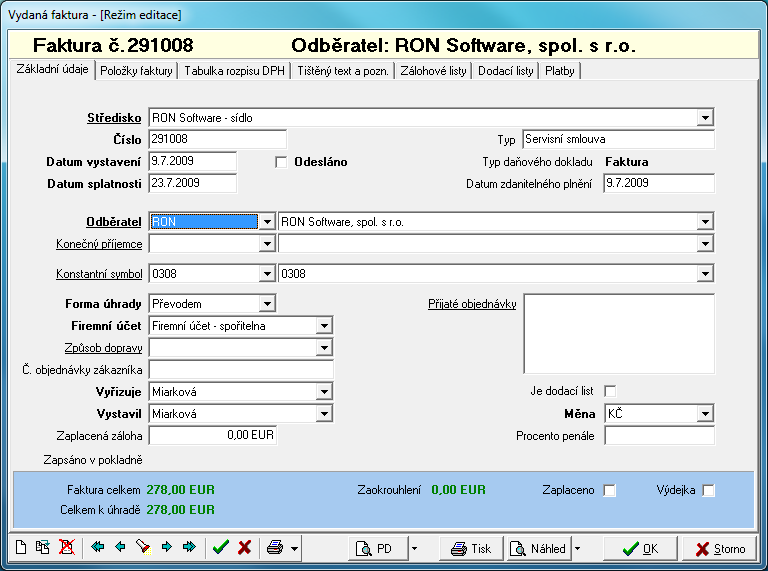This screenshot has width=768, height=571.
Task: Expand the Měna currency dropdown
Action: [705, 414]
